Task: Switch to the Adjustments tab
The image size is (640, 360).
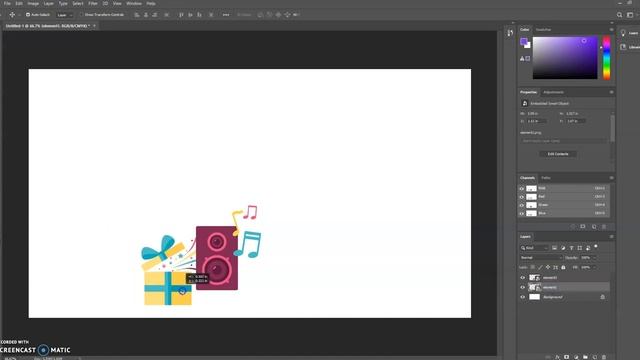Action: click(553, 92)
